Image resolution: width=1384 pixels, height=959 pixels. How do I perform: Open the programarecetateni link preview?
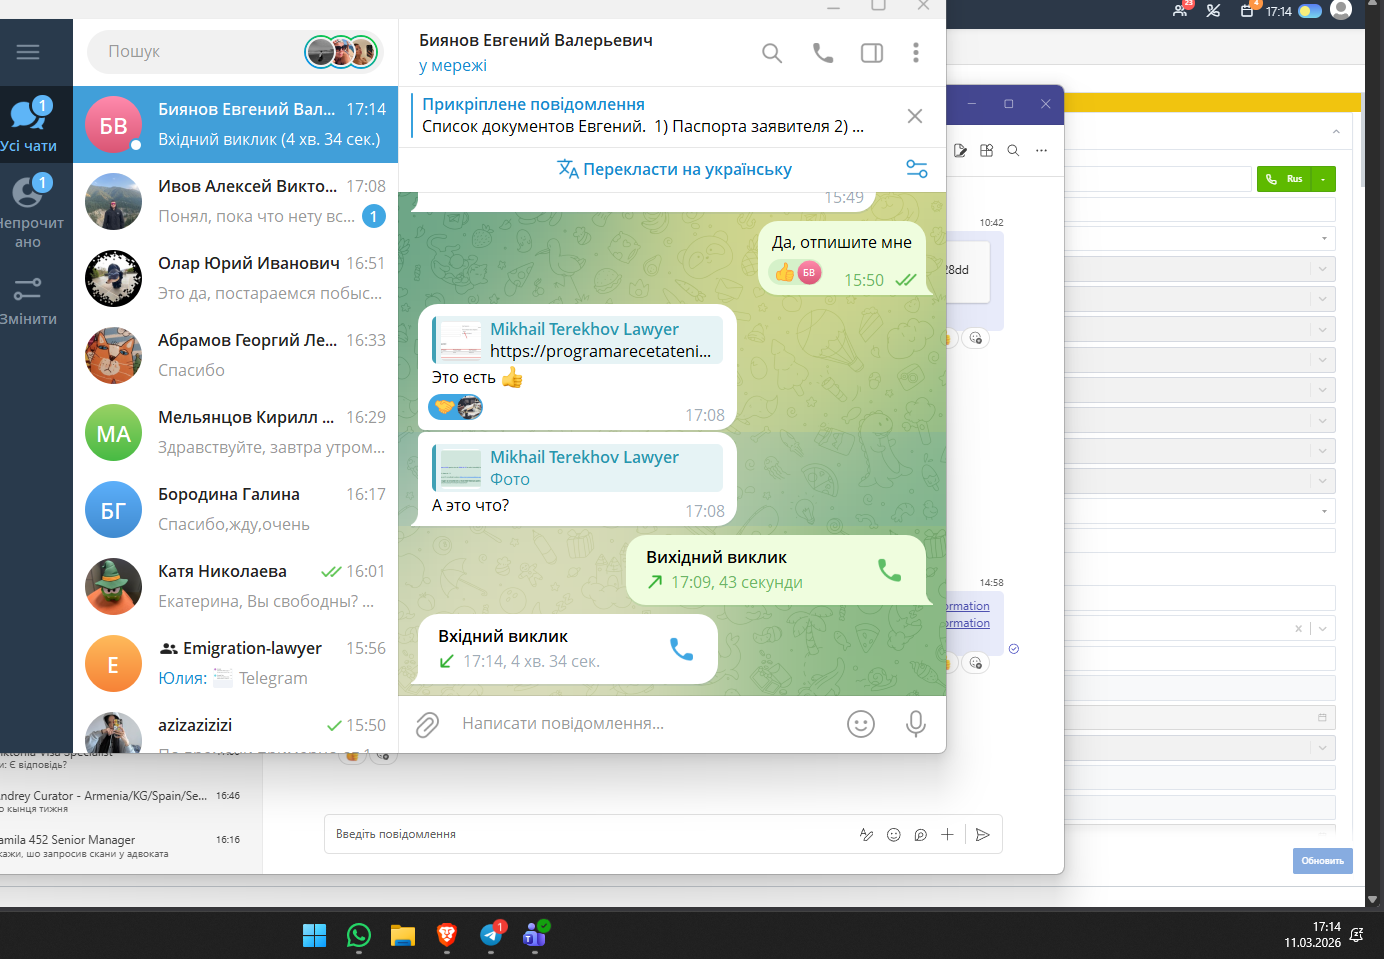pos(578,340)
